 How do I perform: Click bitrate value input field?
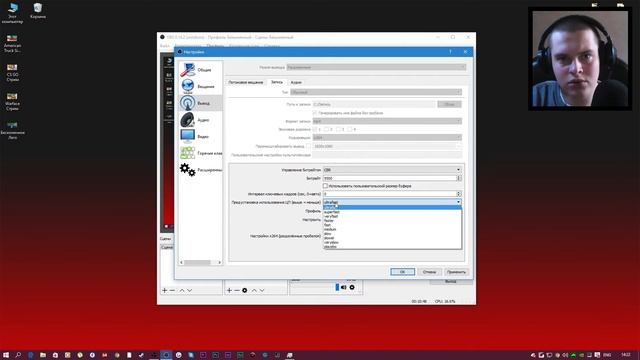click(x=390, y=178)
